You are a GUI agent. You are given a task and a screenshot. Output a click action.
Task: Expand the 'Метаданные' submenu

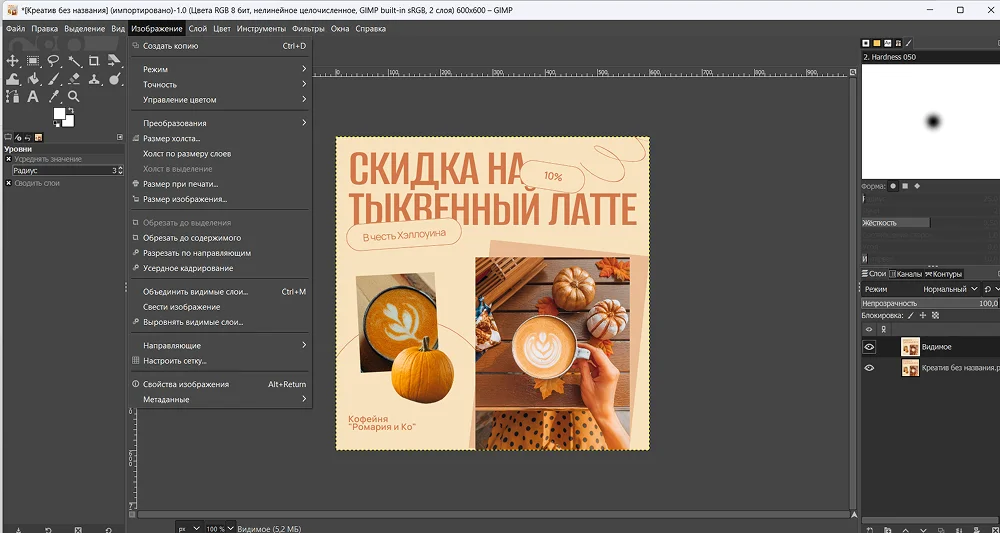click(220, 400)
